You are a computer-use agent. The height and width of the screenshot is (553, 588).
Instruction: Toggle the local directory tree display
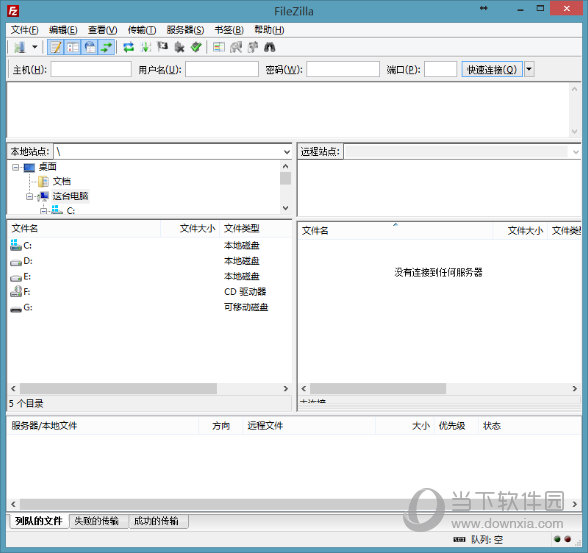coord(73,47)
